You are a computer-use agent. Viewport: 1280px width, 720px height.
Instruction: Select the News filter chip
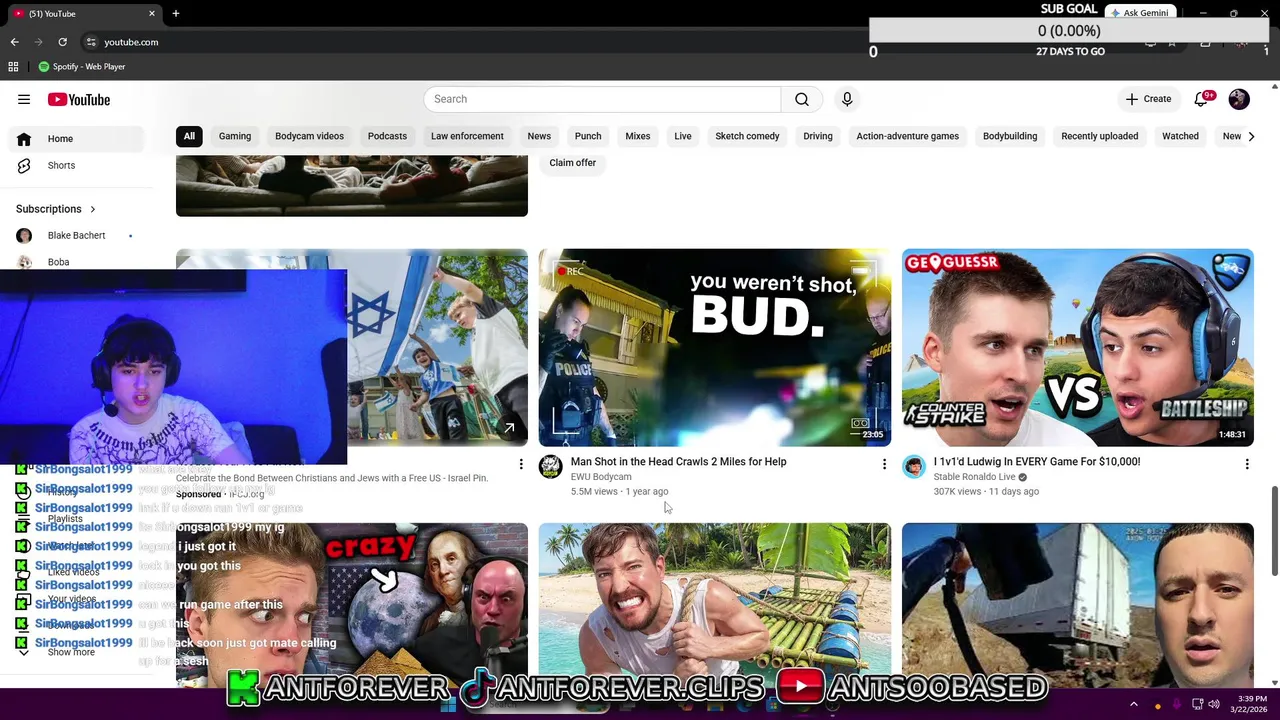(x=539, y=136)
